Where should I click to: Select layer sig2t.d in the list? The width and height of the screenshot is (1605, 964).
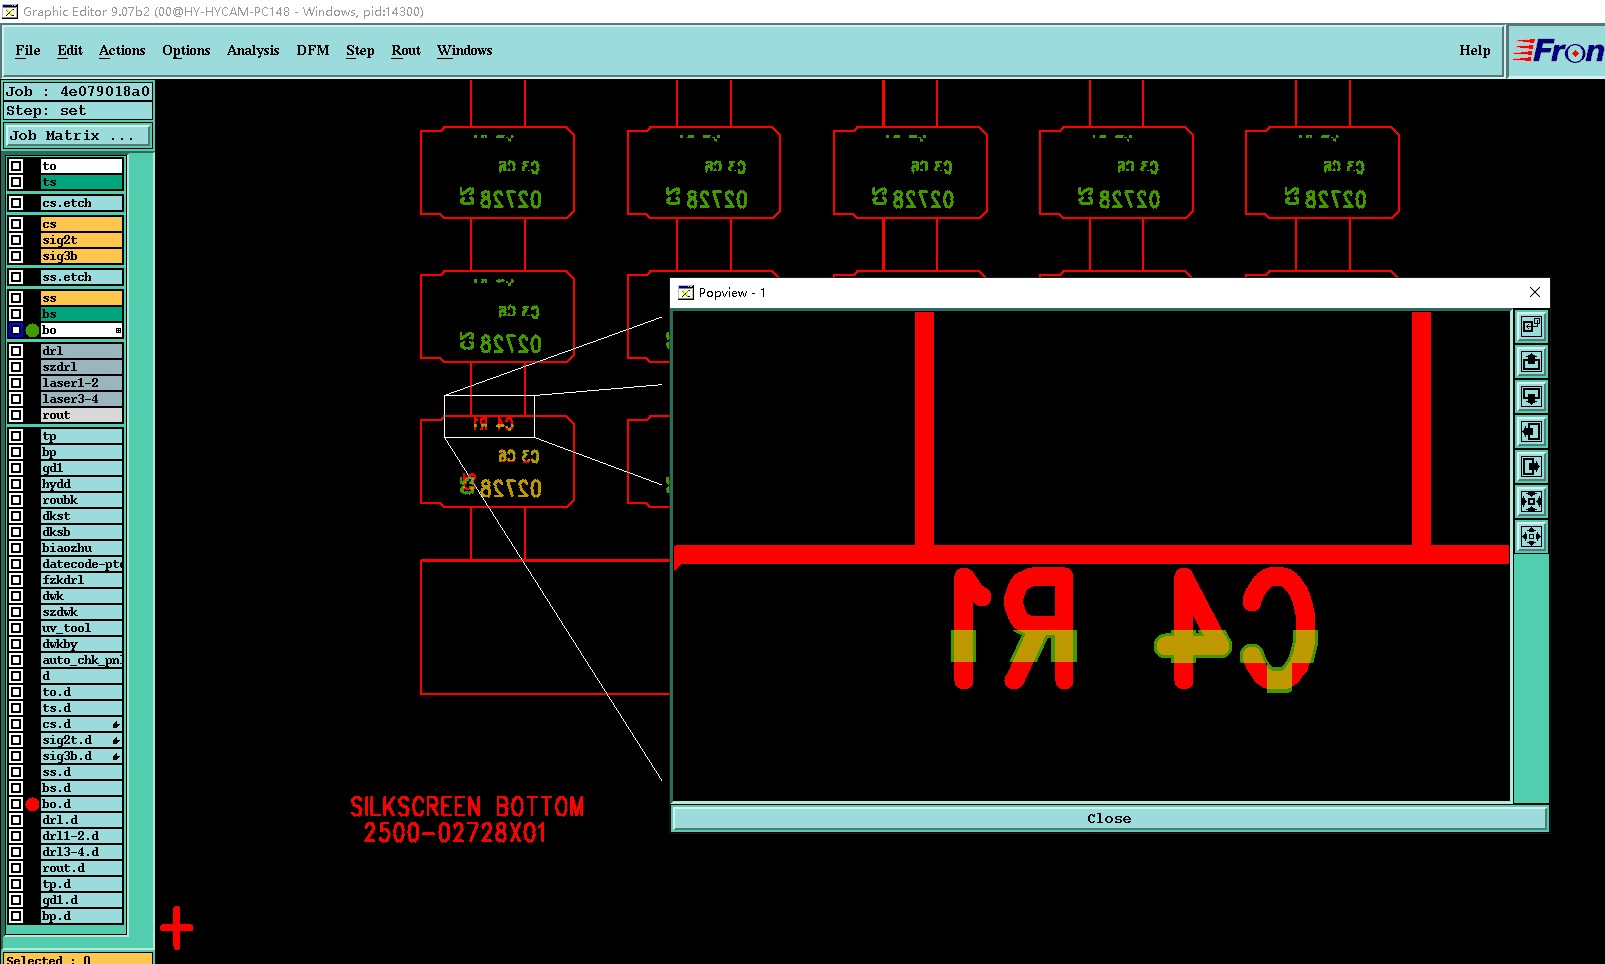[x=81, y=740]
